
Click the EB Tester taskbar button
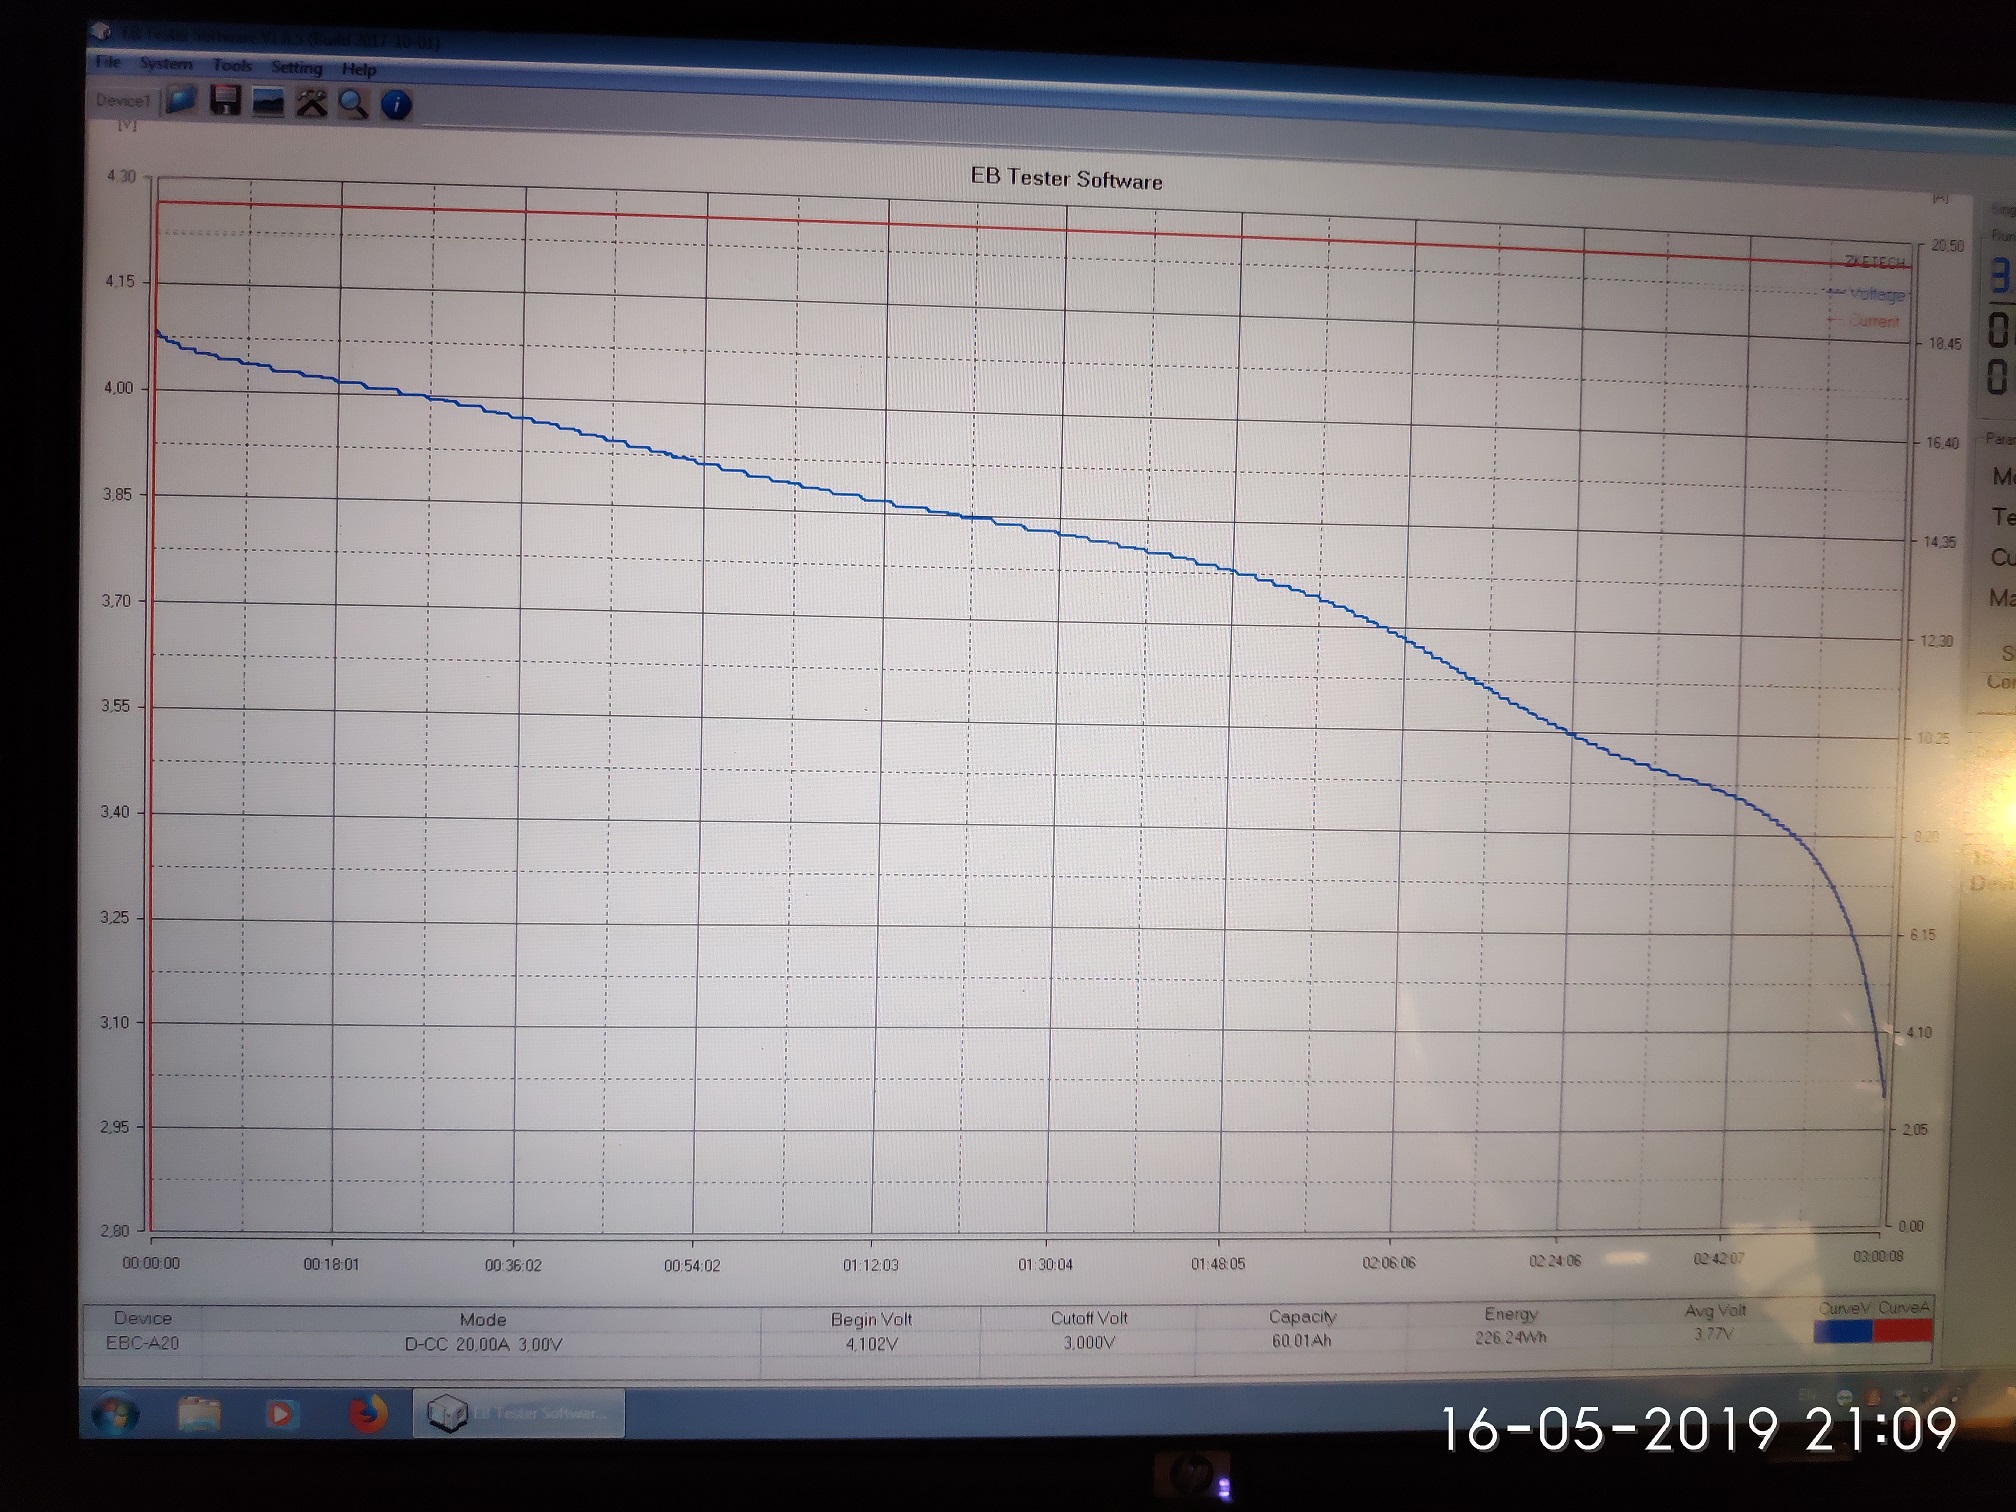519,1413
